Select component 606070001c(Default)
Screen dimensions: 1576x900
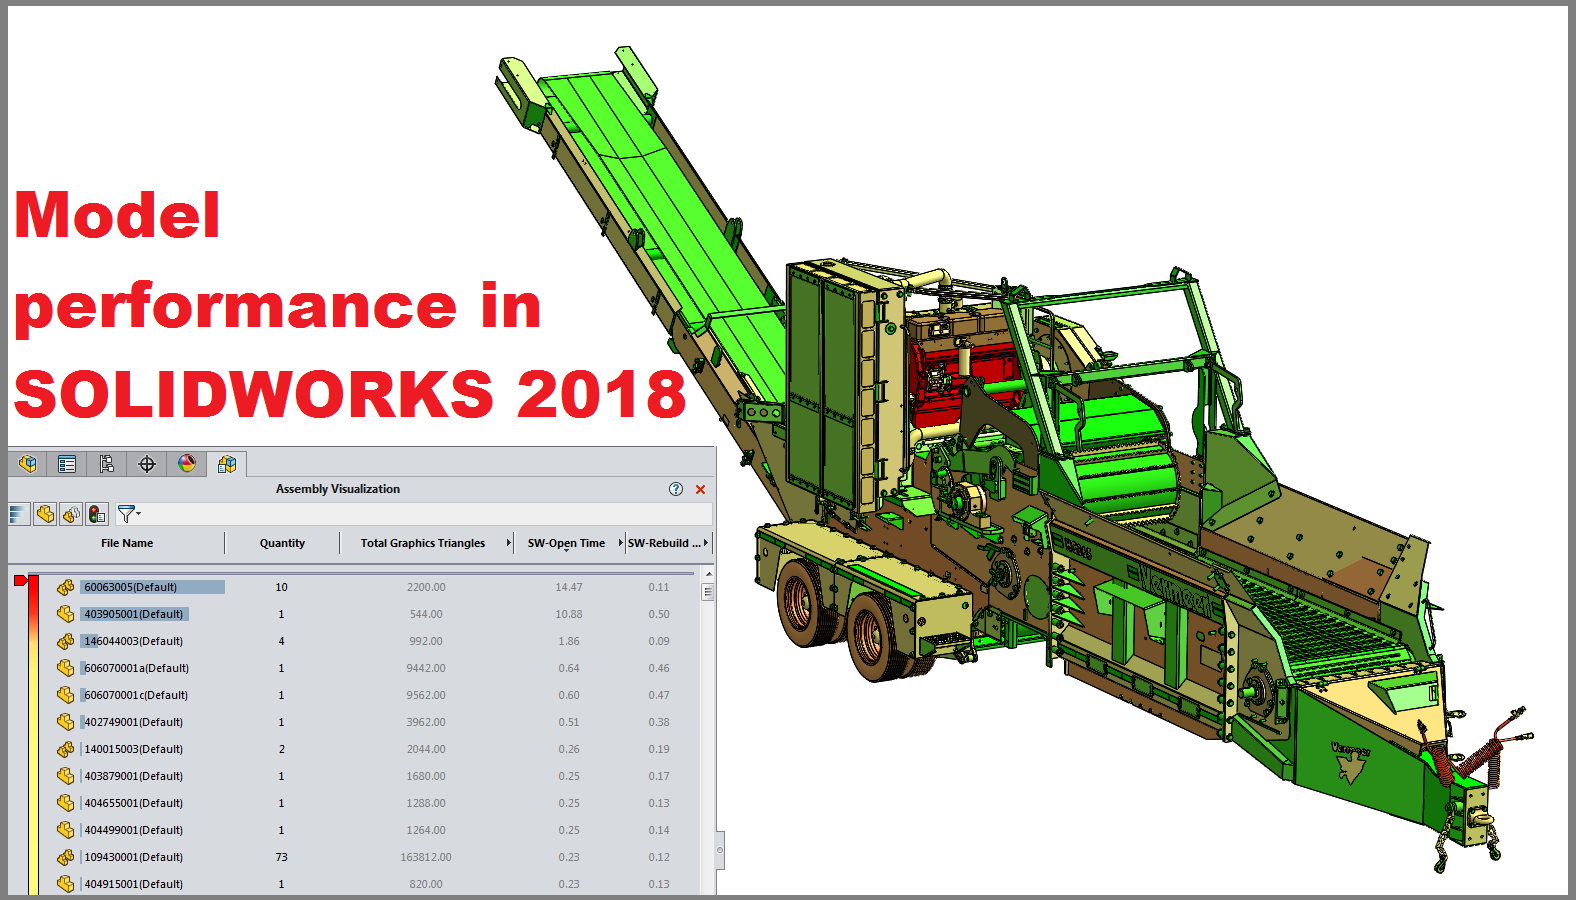(x=136, y=695)
